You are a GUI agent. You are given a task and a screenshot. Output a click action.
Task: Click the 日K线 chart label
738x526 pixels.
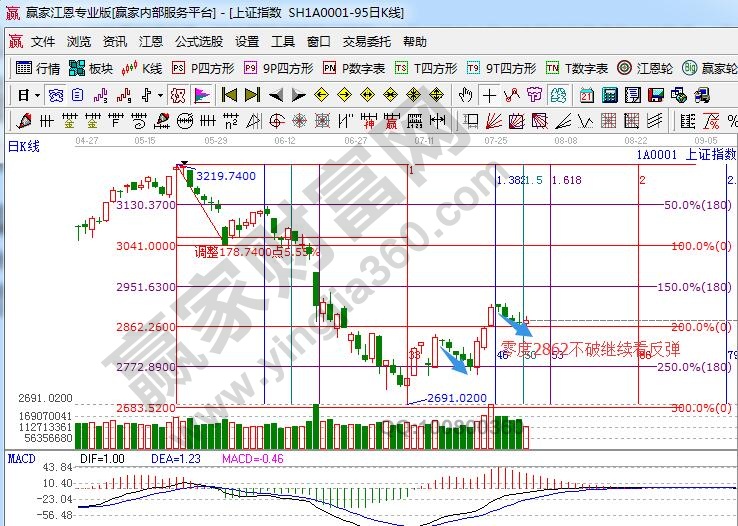click(24, 146)
